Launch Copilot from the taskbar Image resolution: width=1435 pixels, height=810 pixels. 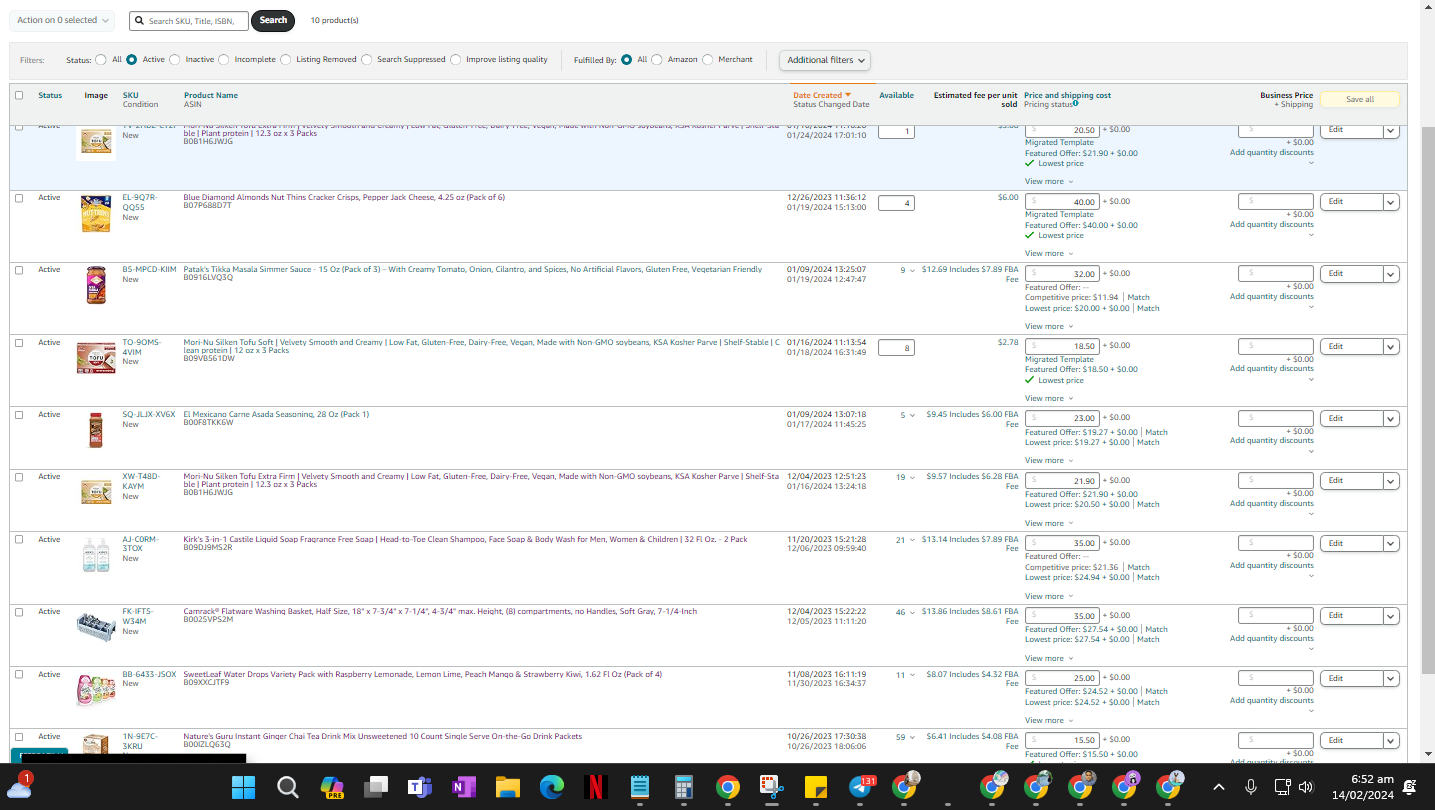coord(332,788)
